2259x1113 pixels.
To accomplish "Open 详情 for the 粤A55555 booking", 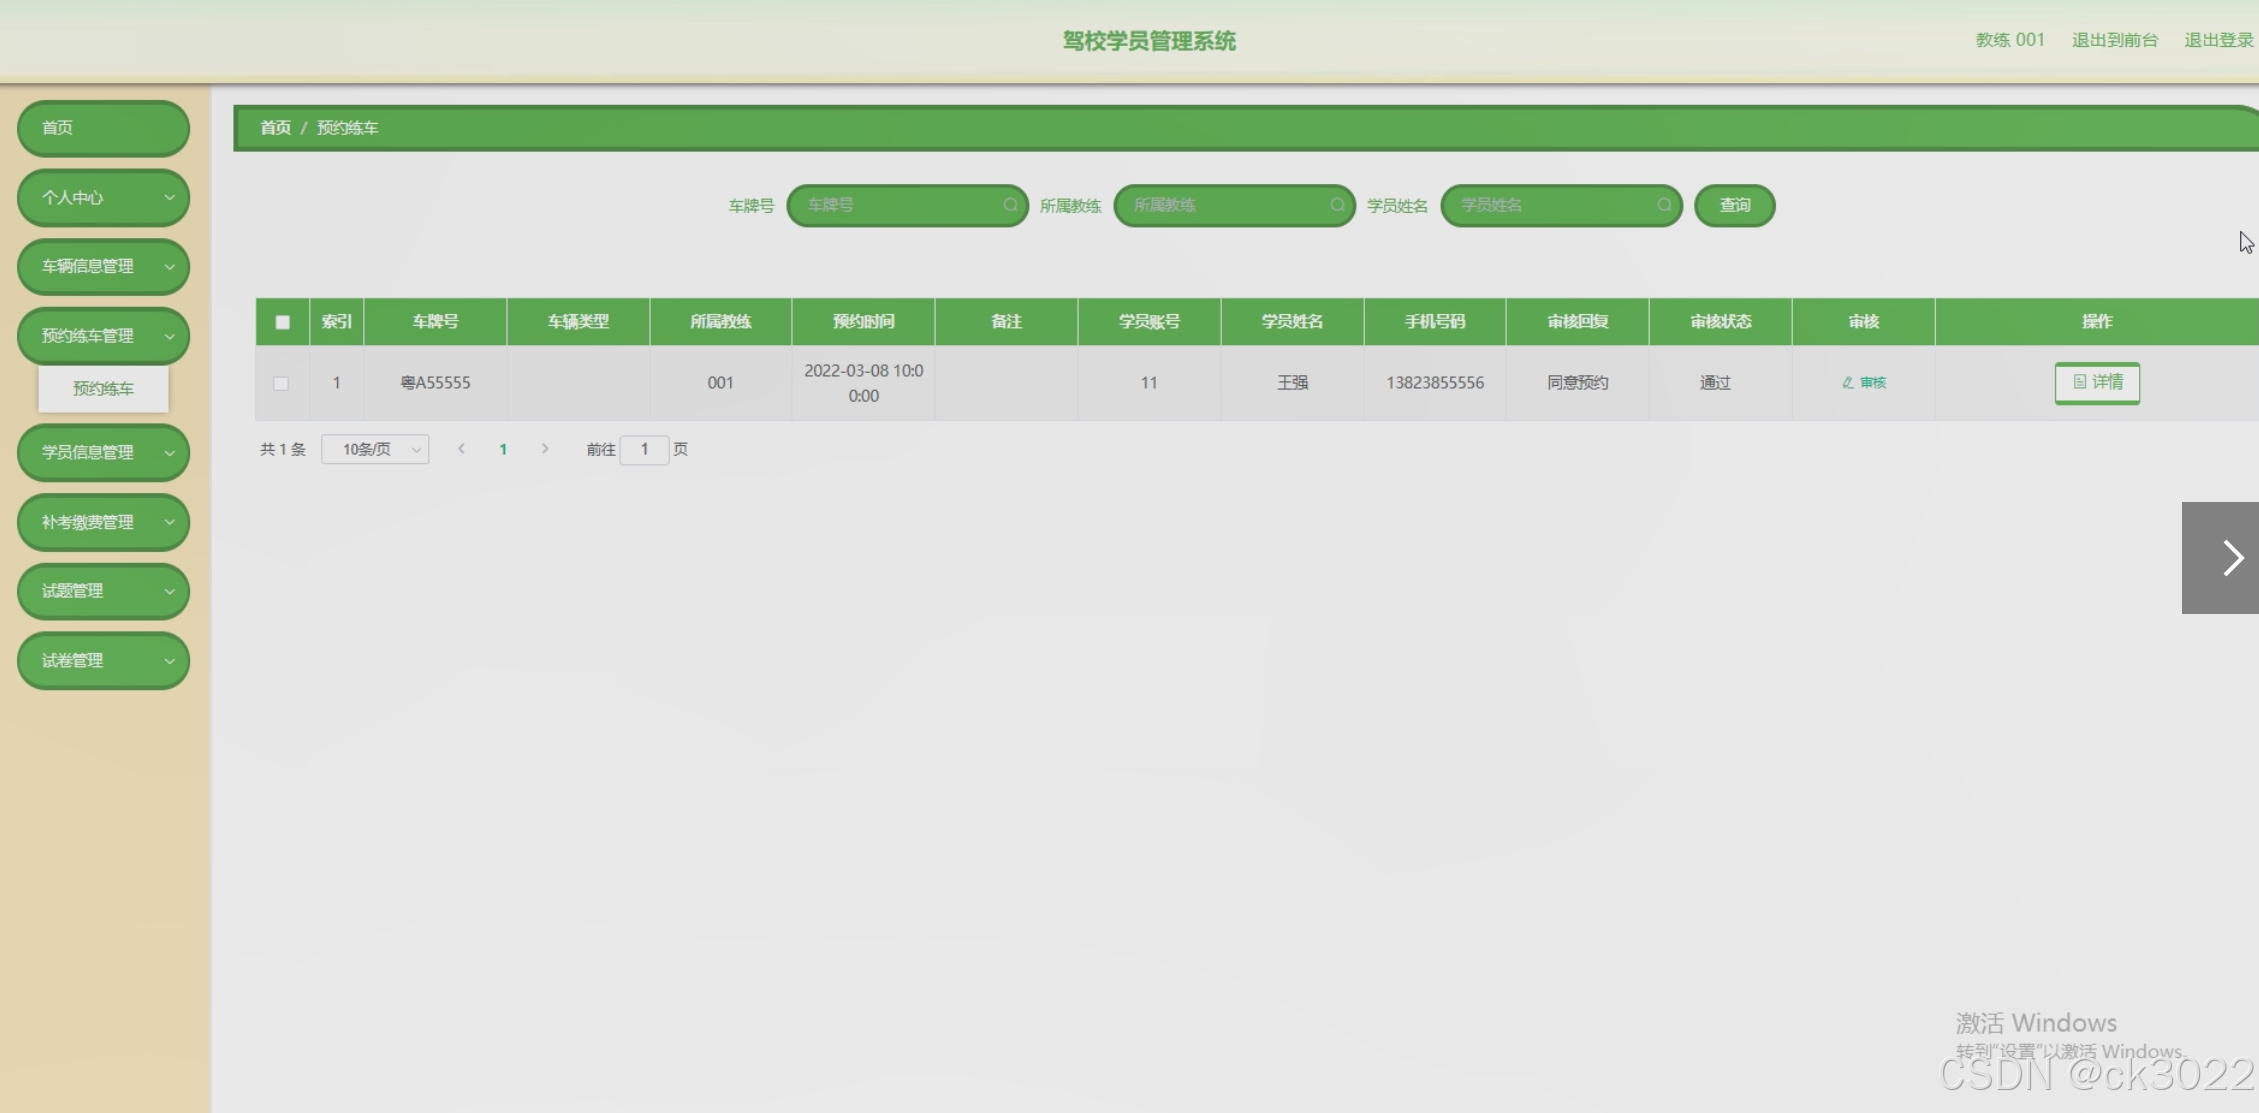I will click(x=2097, y=382).
